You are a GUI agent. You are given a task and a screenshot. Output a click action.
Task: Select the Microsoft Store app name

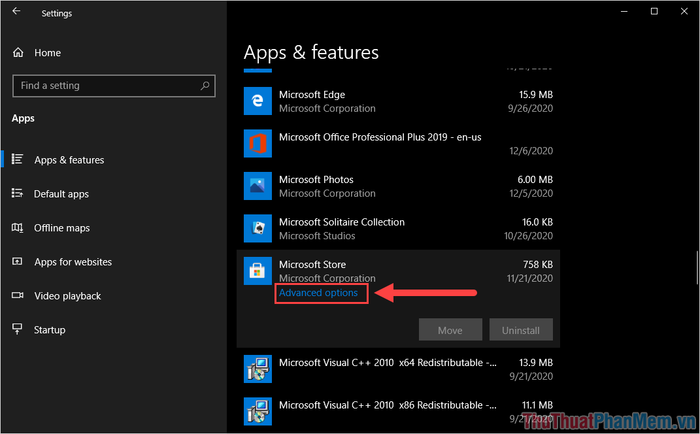pyautogui.click(x=312, y=264)
